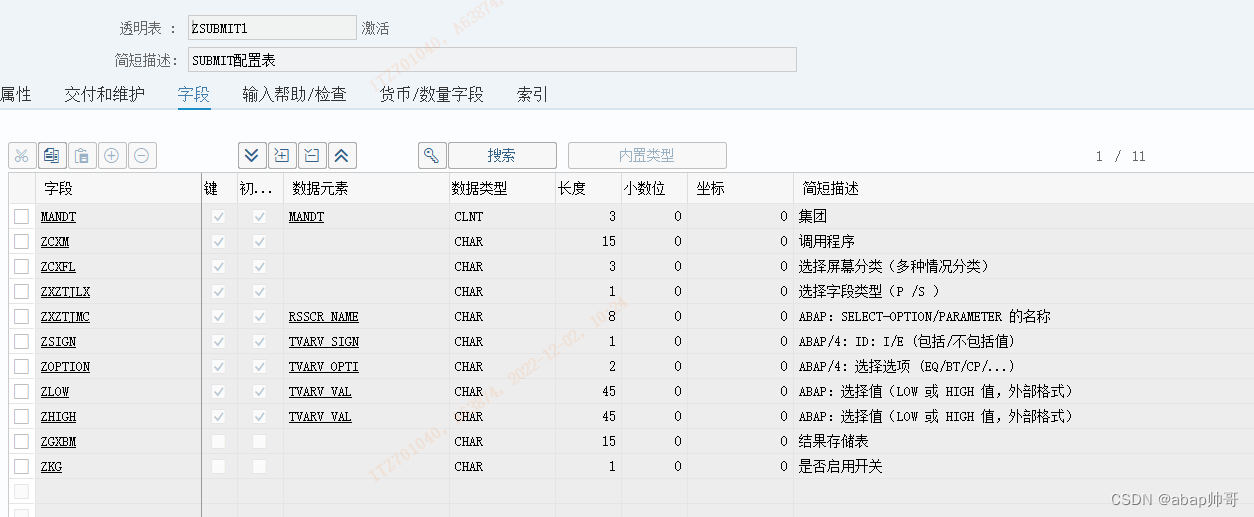Click field name ZGXBM
Screen dimensions: 1254x517
58,441
